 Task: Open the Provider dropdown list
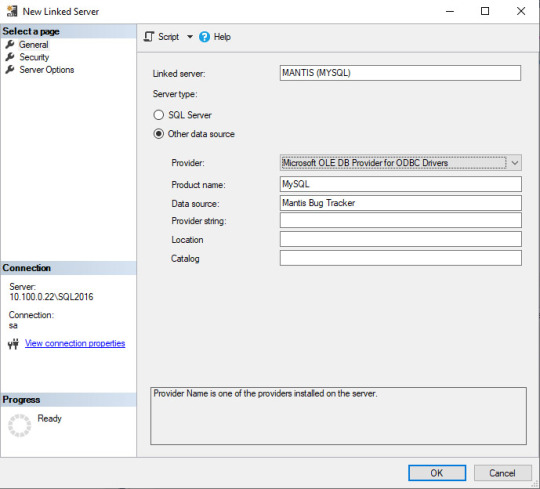(515, 163)
